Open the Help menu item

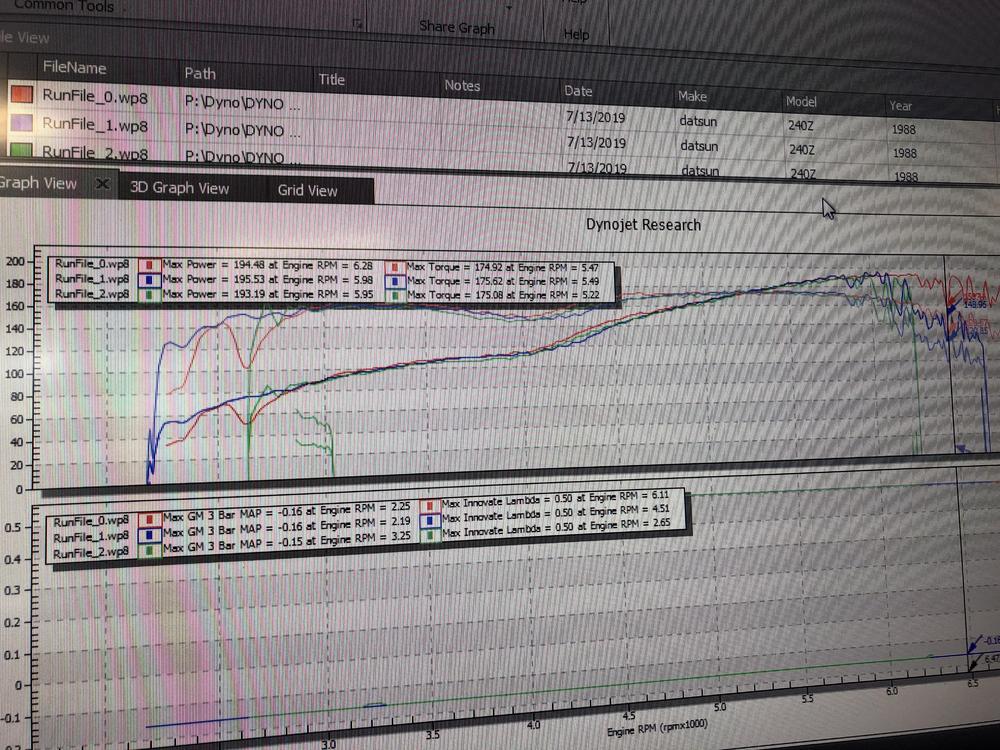pyautogui.click(x=576, y=34)
